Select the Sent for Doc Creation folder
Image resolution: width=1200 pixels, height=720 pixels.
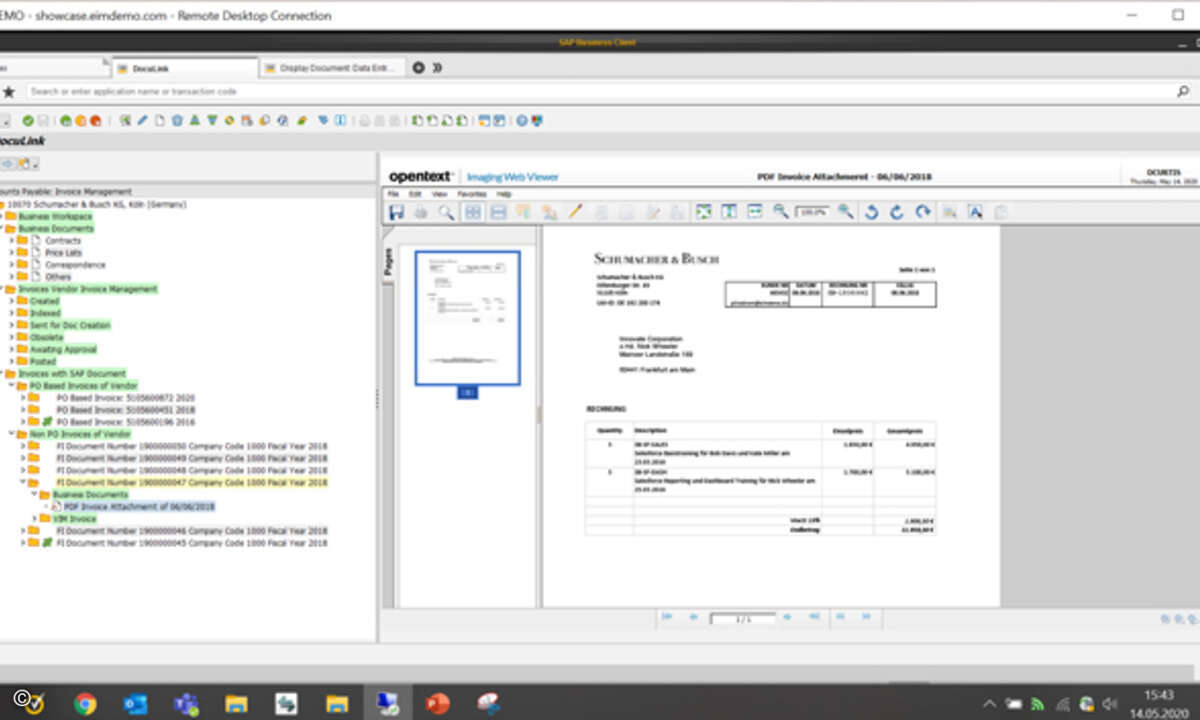tap(70, 326)
